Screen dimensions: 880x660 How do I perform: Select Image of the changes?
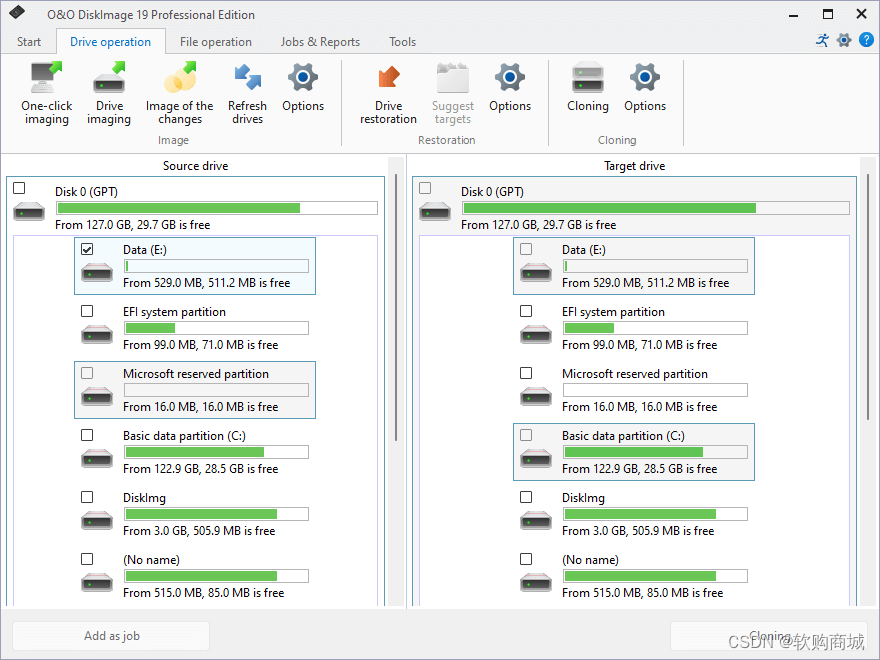tap(180, 94)
